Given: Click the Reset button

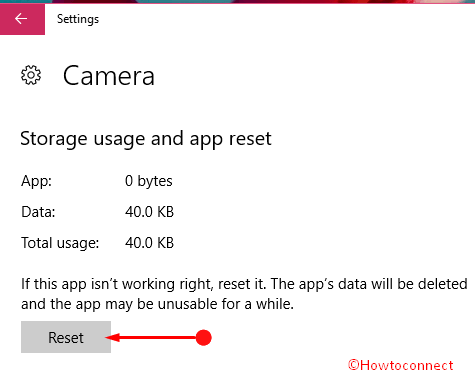Looking at the screenshot, I should tap(66, 337).
